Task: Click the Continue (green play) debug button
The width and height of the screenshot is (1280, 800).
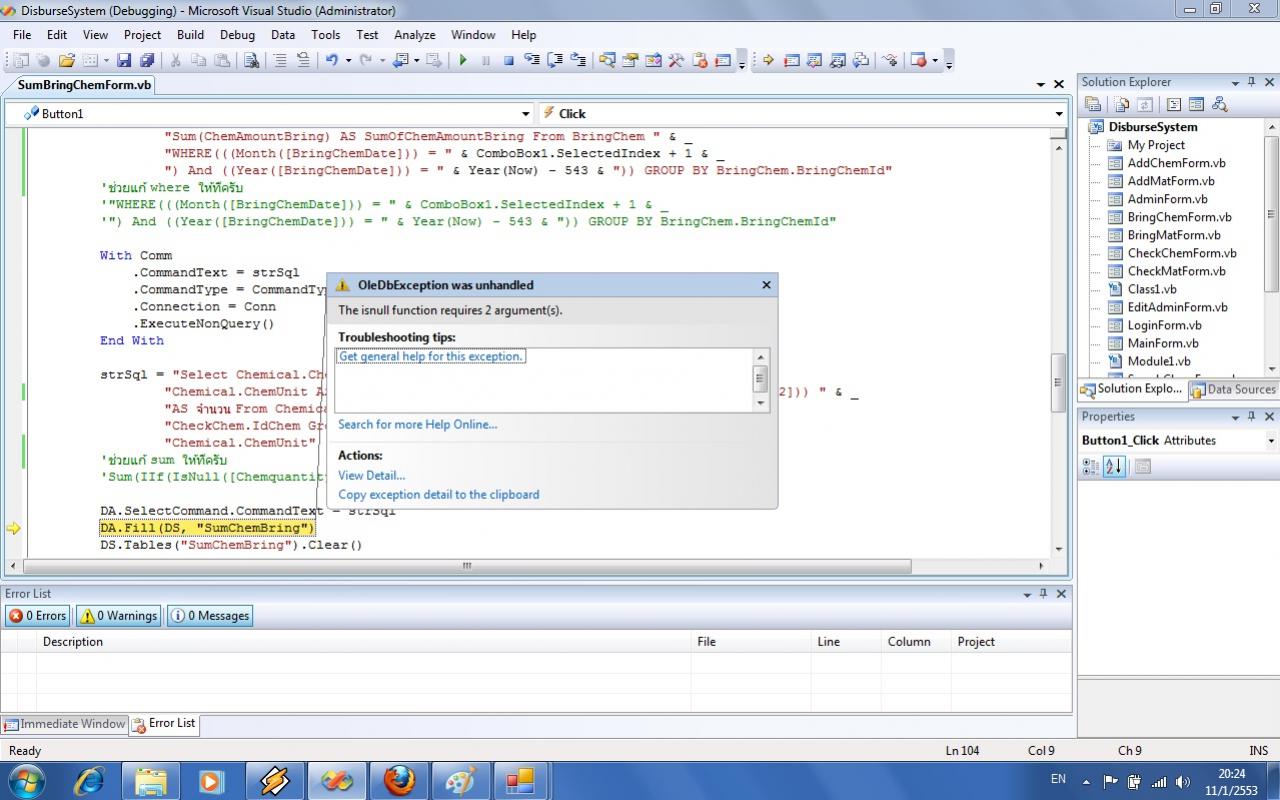Action: pos(463,60)
